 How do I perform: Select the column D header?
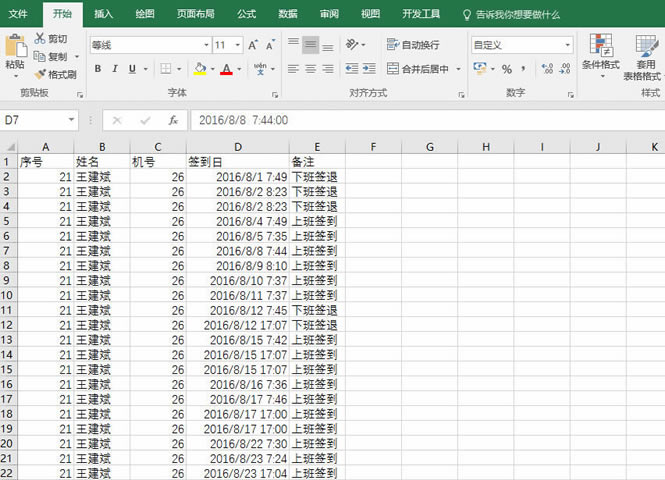238,147
